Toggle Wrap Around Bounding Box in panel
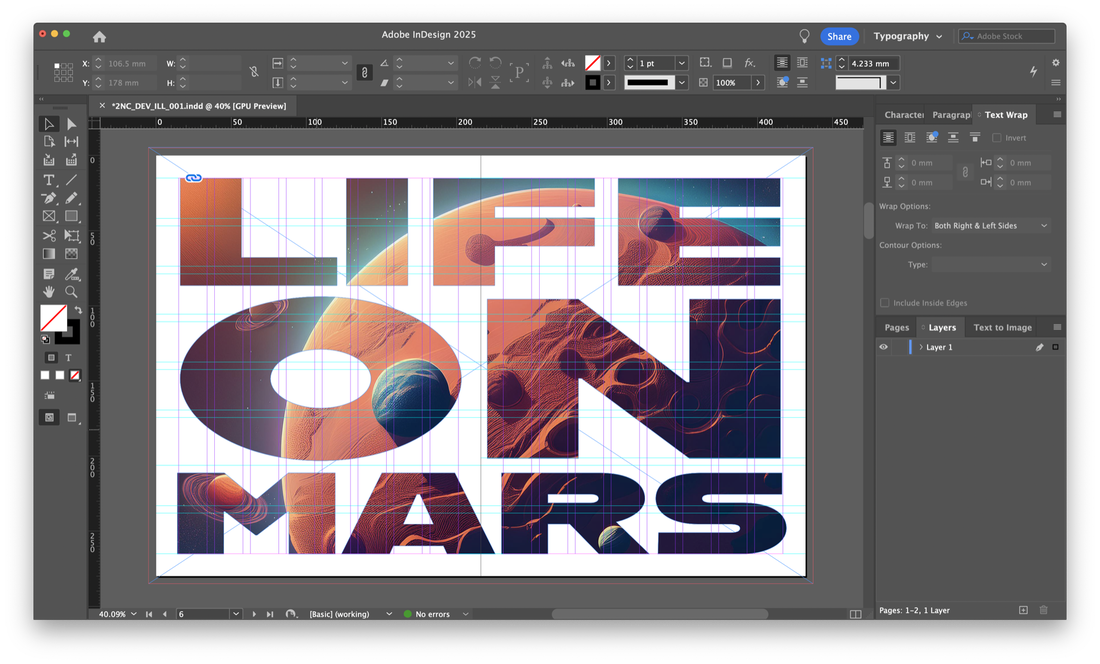The image size is (1100, 664). tap(910, 138)
